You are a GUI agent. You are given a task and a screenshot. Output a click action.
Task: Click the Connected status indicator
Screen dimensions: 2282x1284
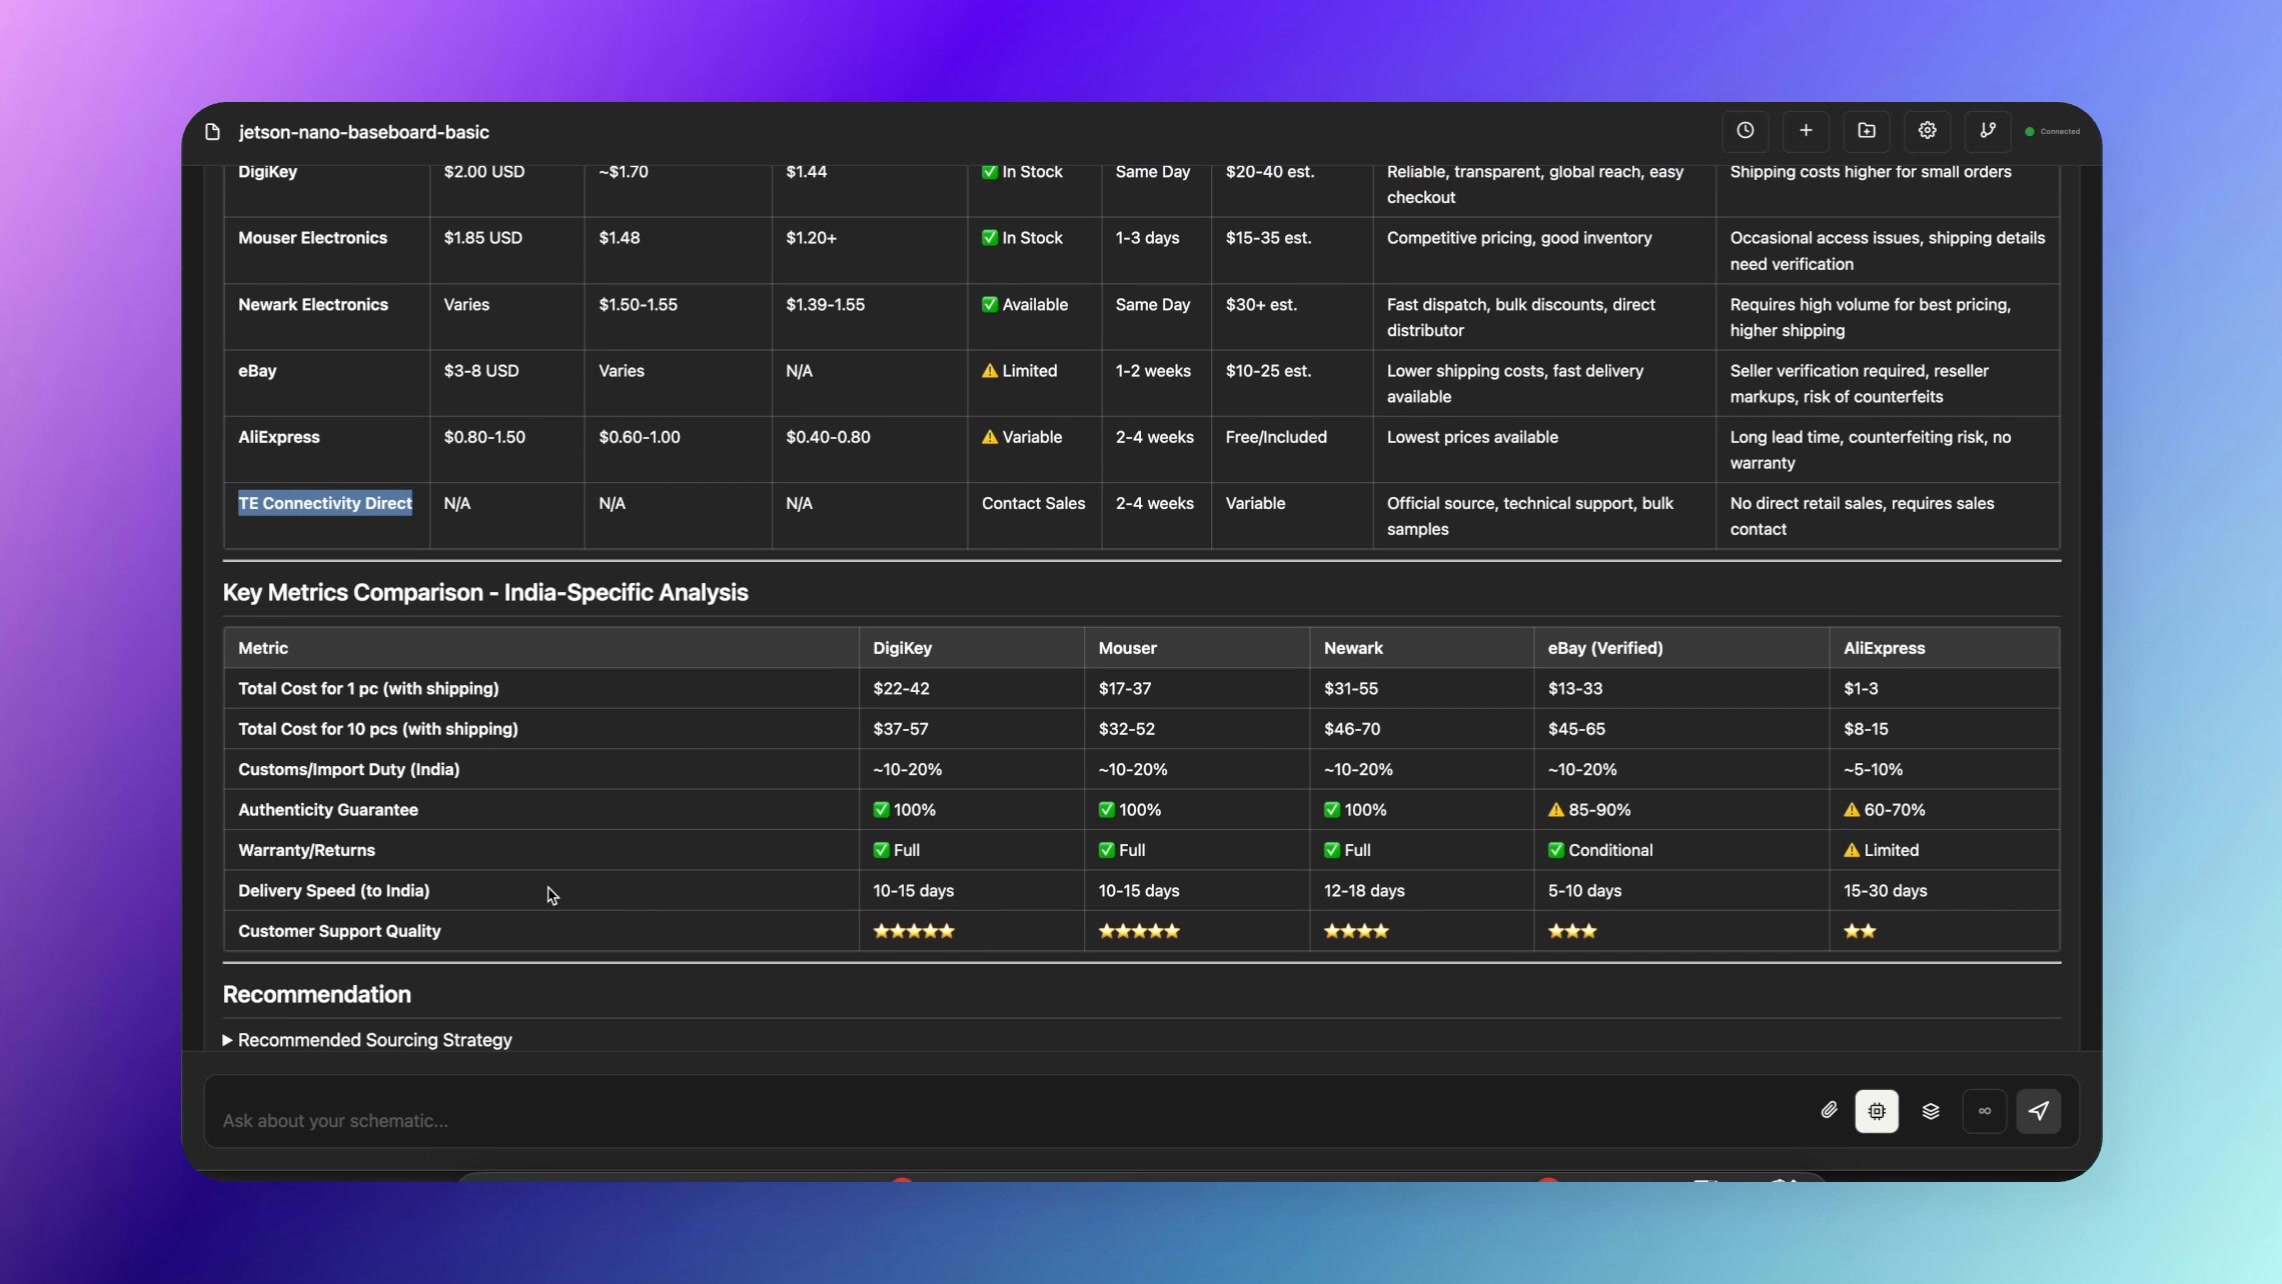click(2053, 131)
